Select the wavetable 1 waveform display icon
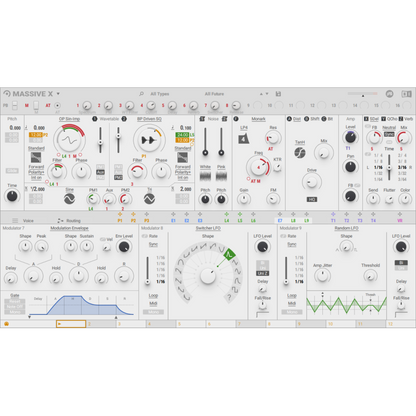The width and height of the screenshot is (416, 416). [70, 140]
